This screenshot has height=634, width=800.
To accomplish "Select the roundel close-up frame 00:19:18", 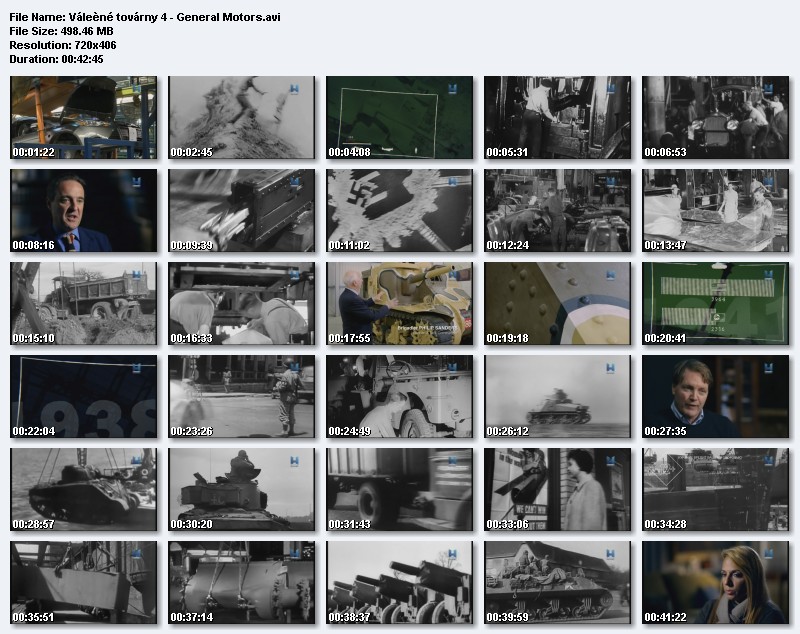I will click(557, 303).
